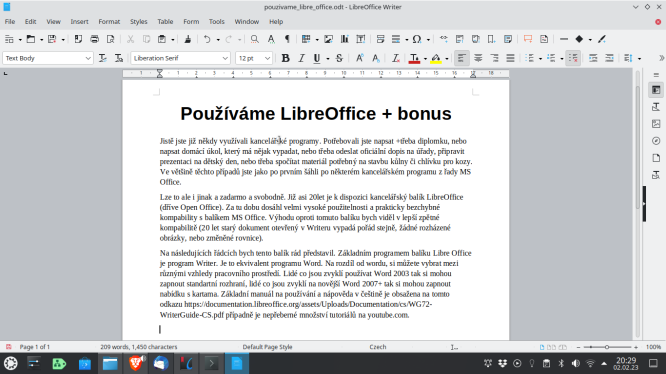Screen dimensions: 666x374
Task: Click the Strikethrough icon
Action: tap(339, 58)
